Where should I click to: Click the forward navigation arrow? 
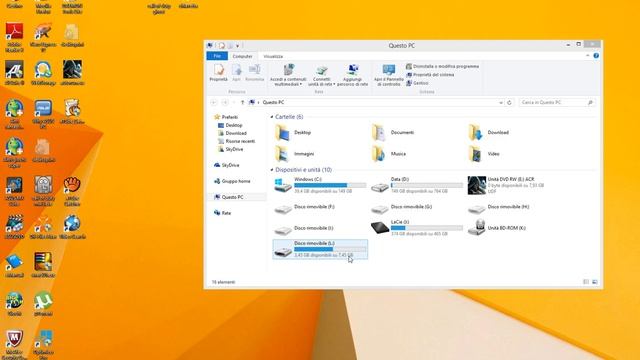225,102
